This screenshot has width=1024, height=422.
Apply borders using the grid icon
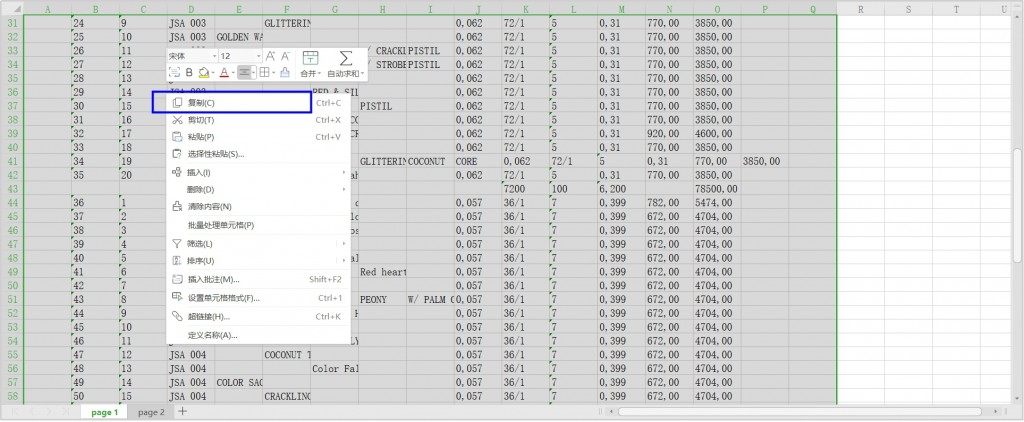(x=264, y=73)
